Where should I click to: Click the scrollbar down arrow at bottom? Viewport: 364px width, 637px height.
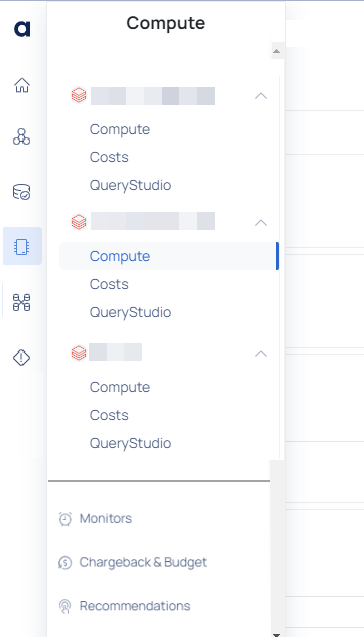(x=277, y=634)
